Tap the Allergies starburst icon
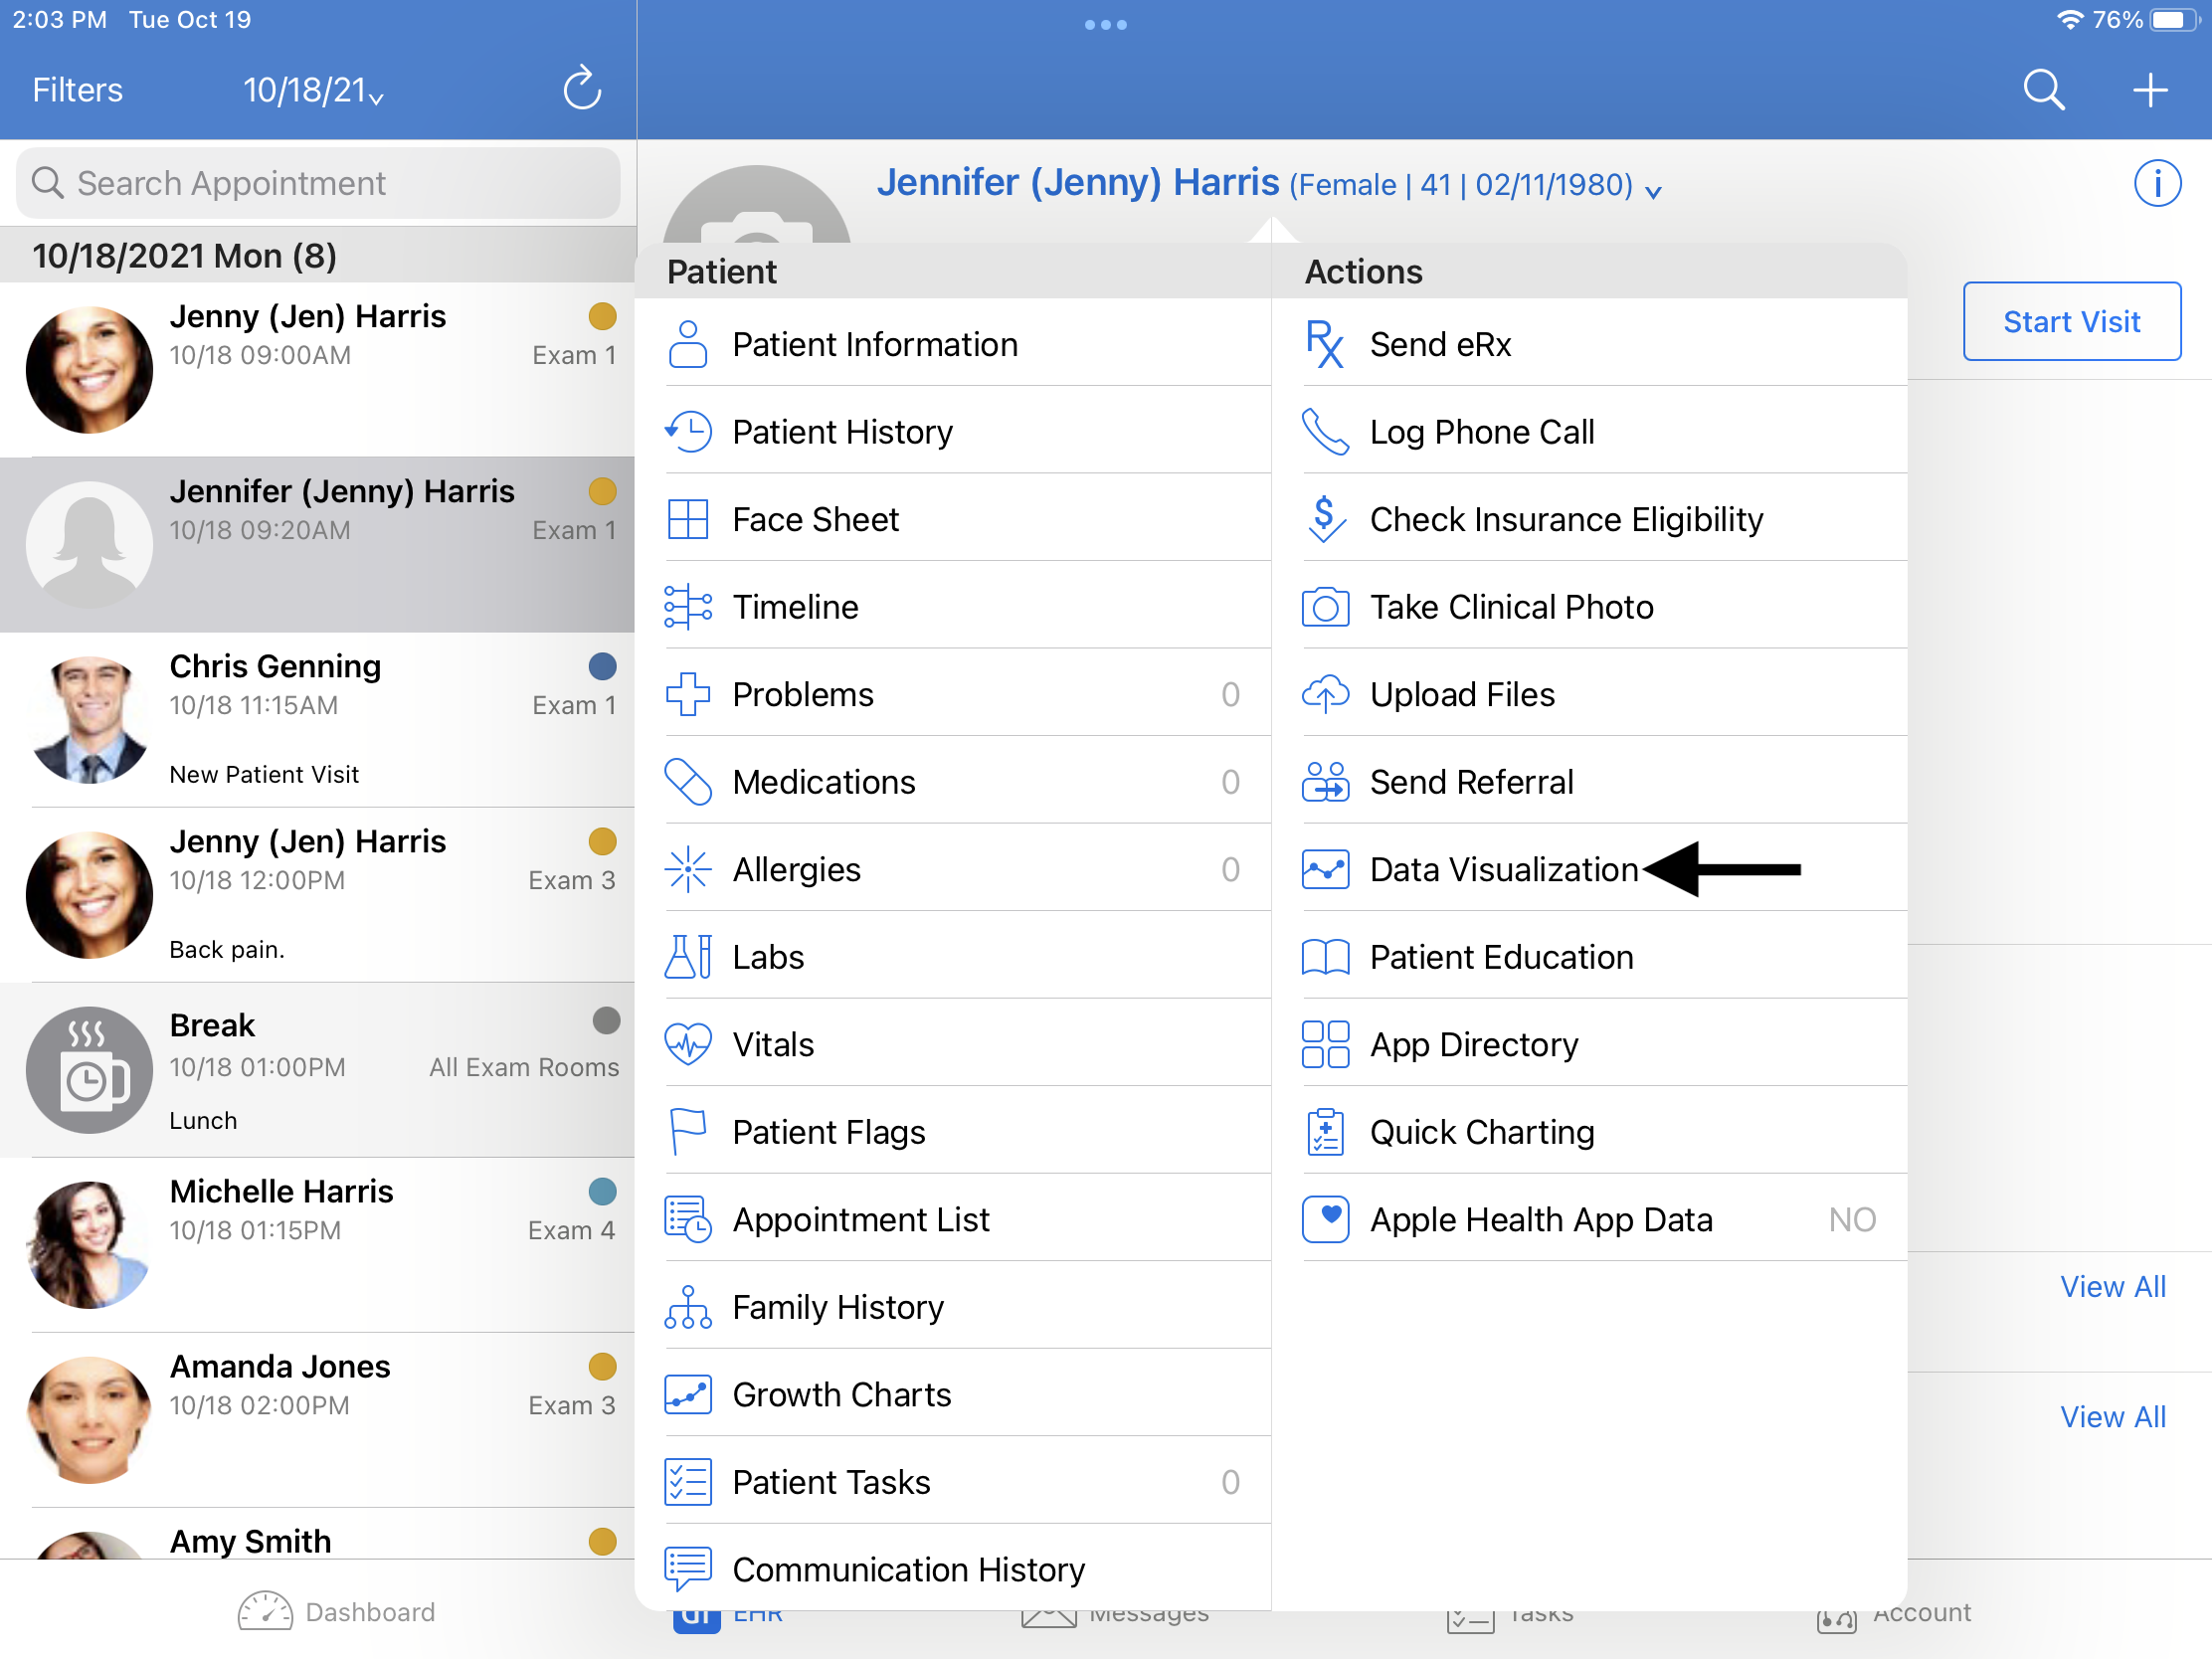2212x1659 pixels. point(687,869)
